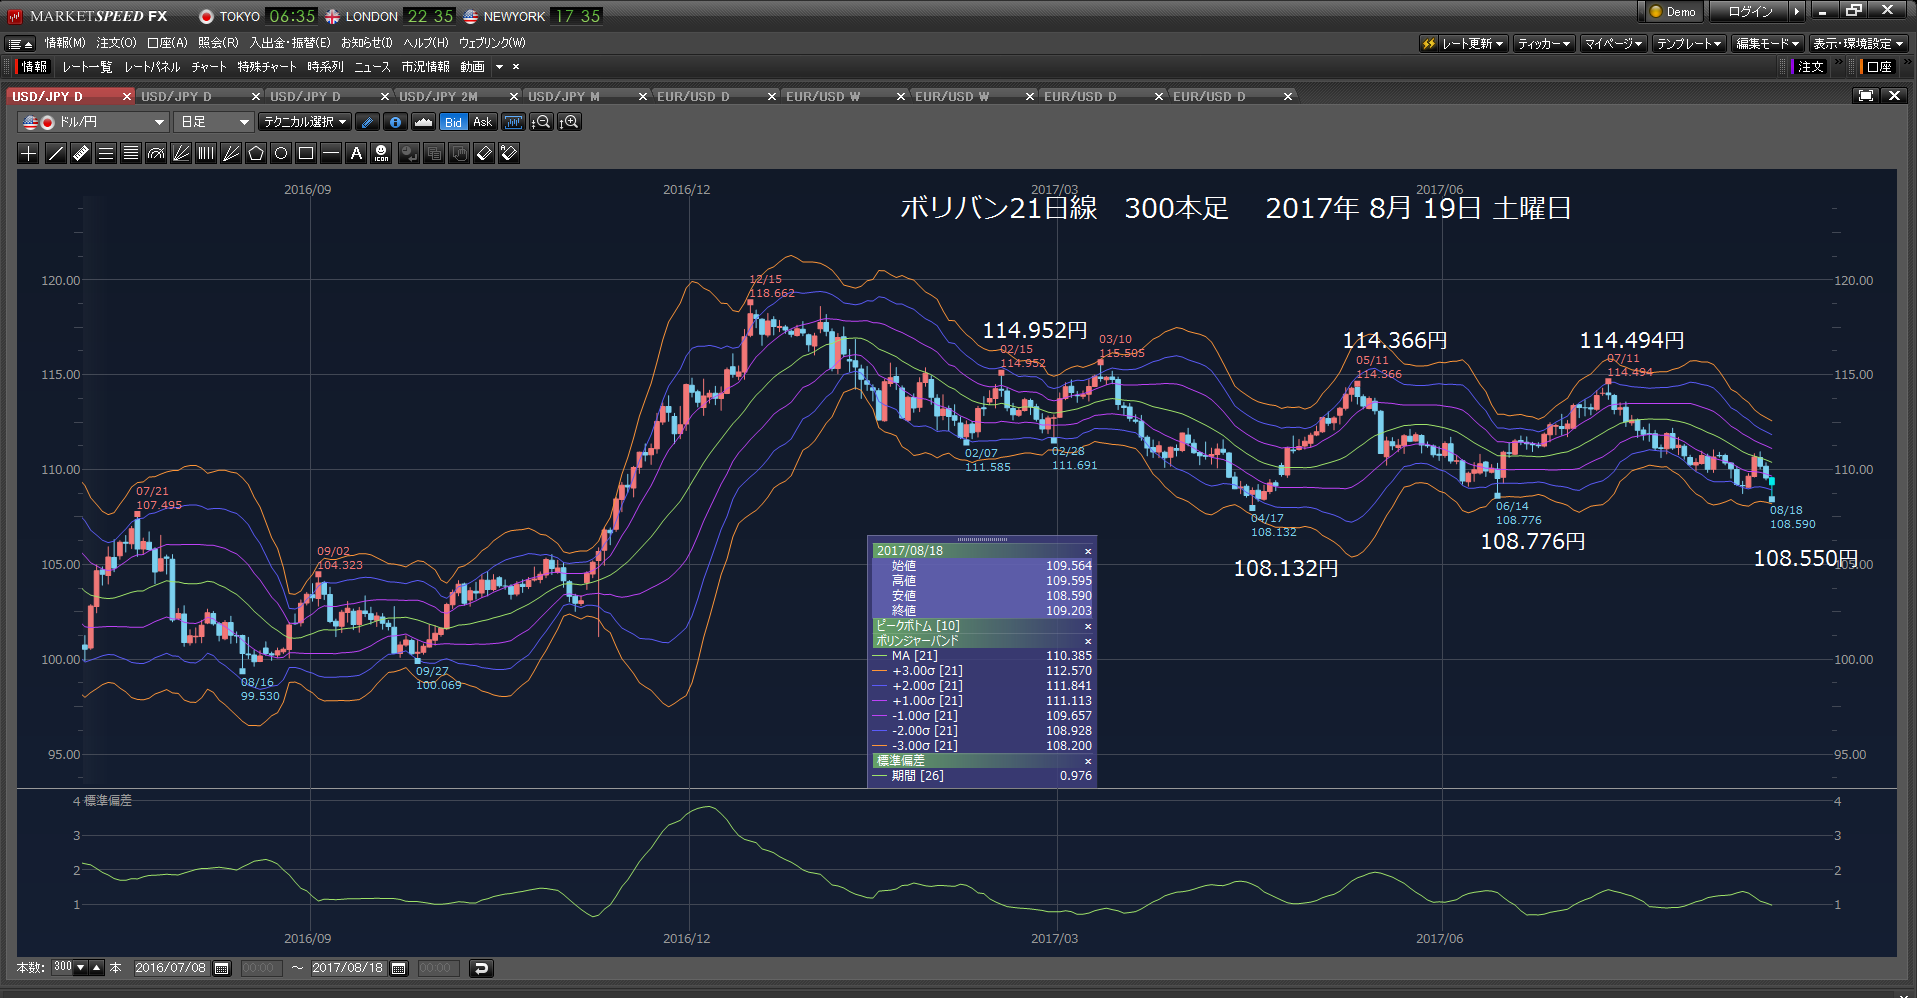Open the 編集モード dropdown
This screenshot has height=998, width=1917.
tap(1768, 44)
